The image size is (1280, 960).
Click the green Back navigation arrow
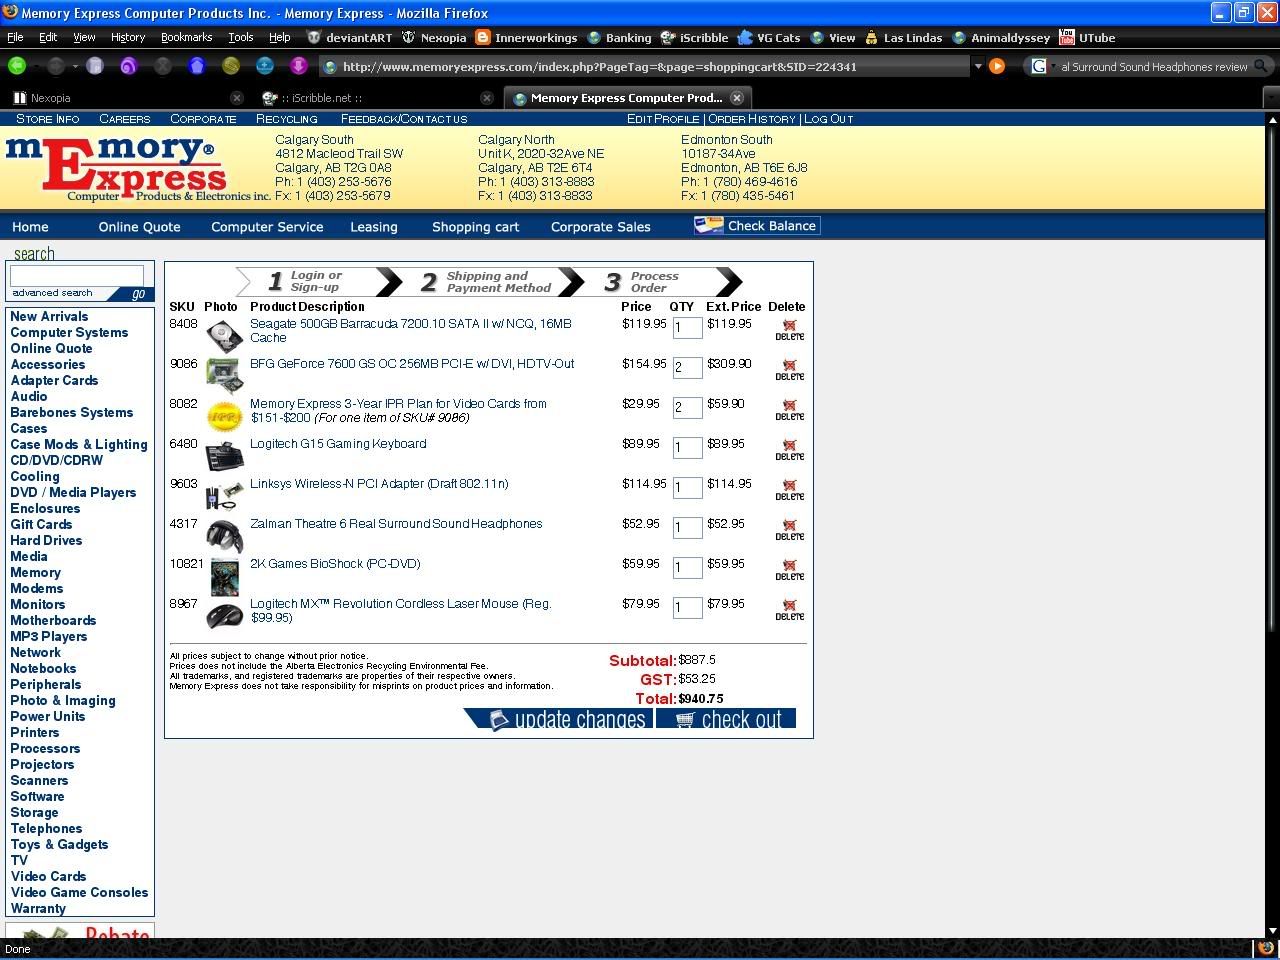[x=17, y=66]
